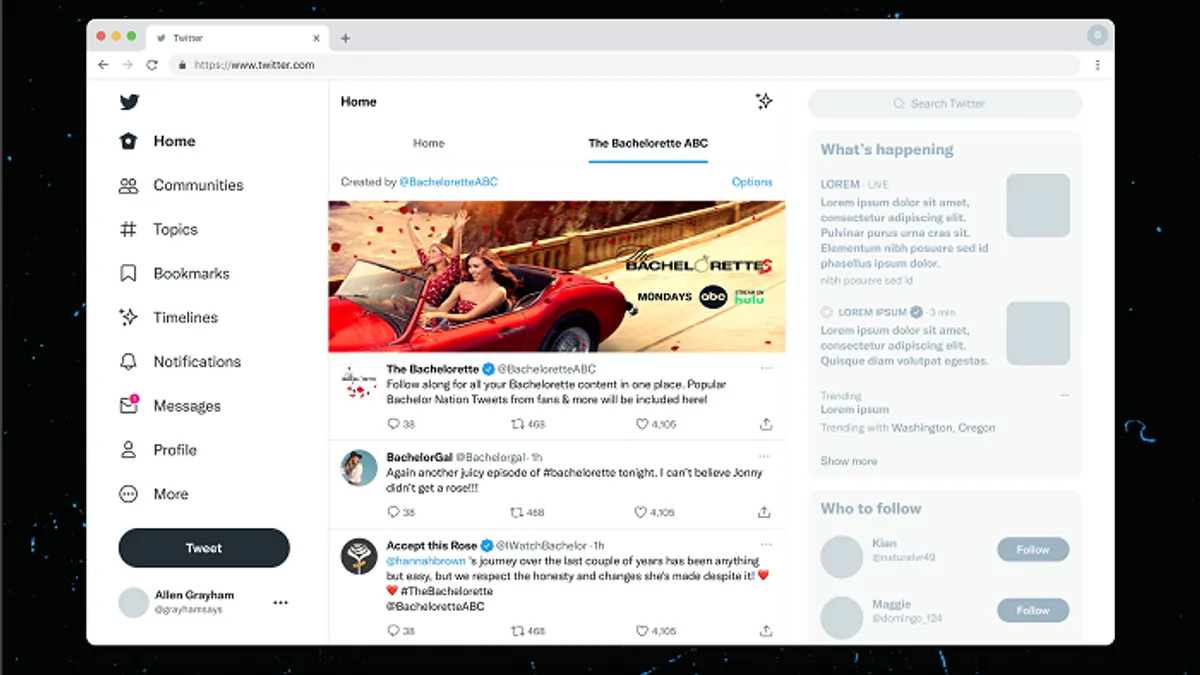Screen dimensions: 1200x675
Task: Click the twitter.com address bar
Action: (x=624, y=65)
